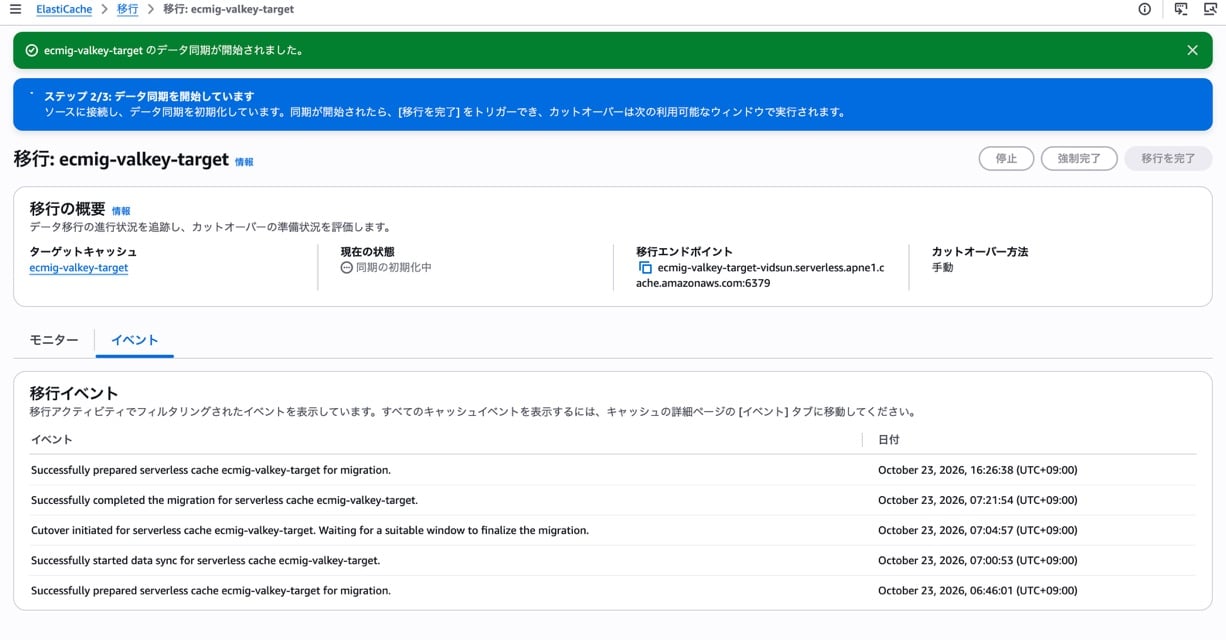This screenshot has height=640, width=1226.
Task: Open 情報 link beside the page title
Action: tap(244, 161)
